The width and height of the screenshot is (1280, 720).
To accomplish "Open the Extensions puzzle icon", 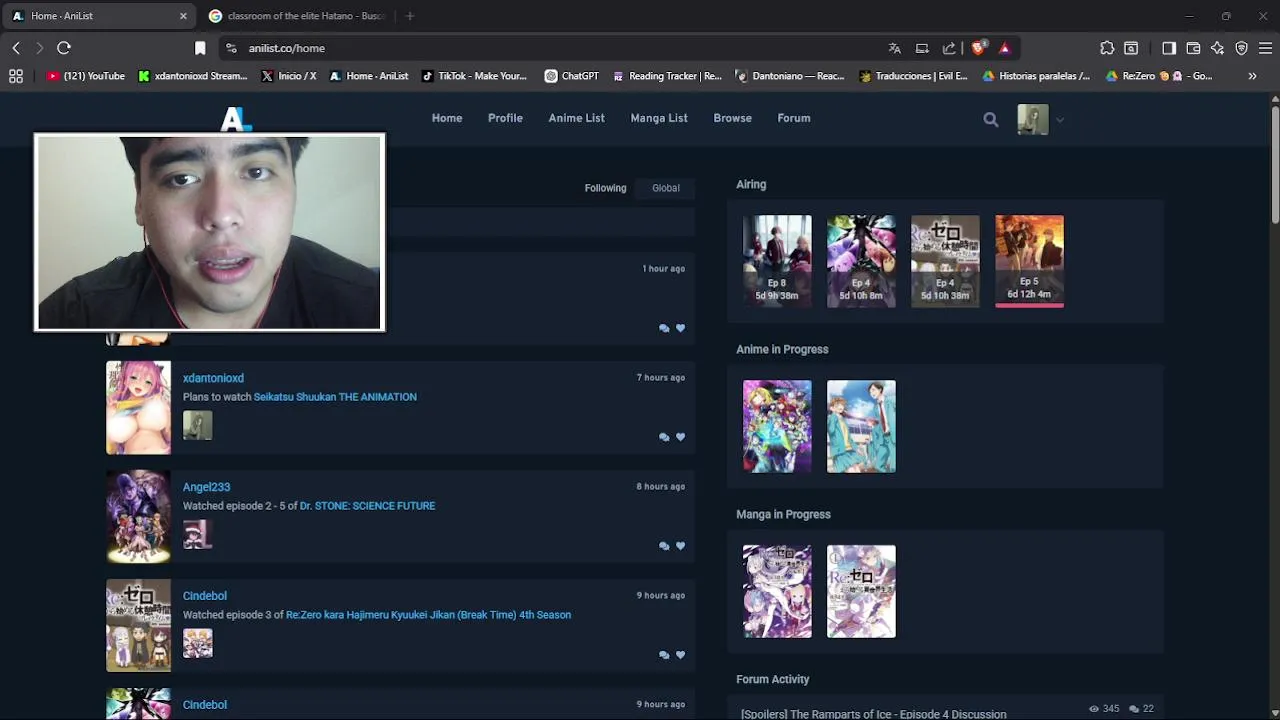I will [x=1107, y=48].
